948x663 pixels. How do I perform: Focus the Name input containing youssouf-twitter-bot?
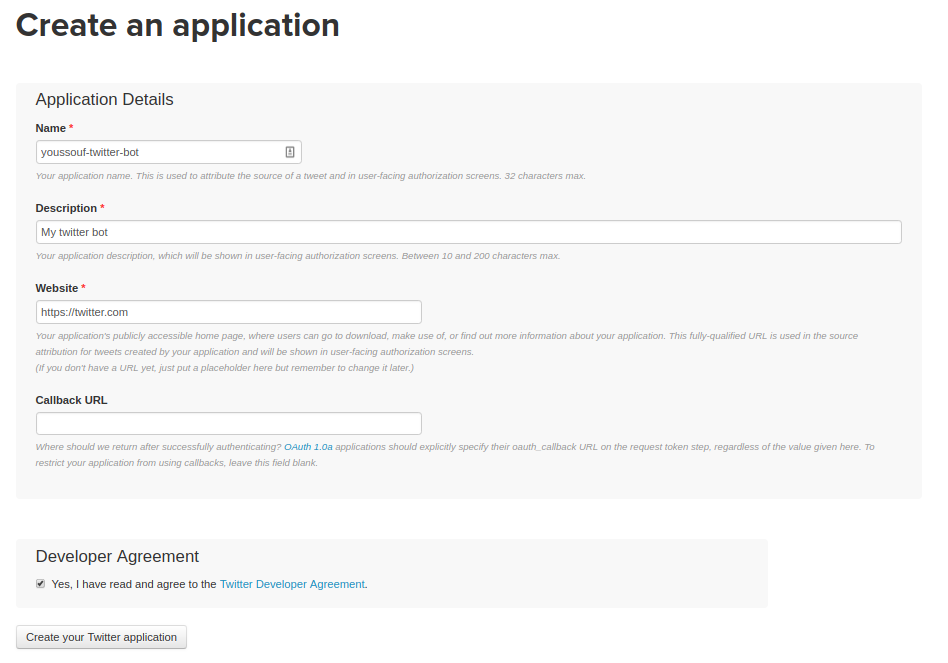(x=169, y=152)
